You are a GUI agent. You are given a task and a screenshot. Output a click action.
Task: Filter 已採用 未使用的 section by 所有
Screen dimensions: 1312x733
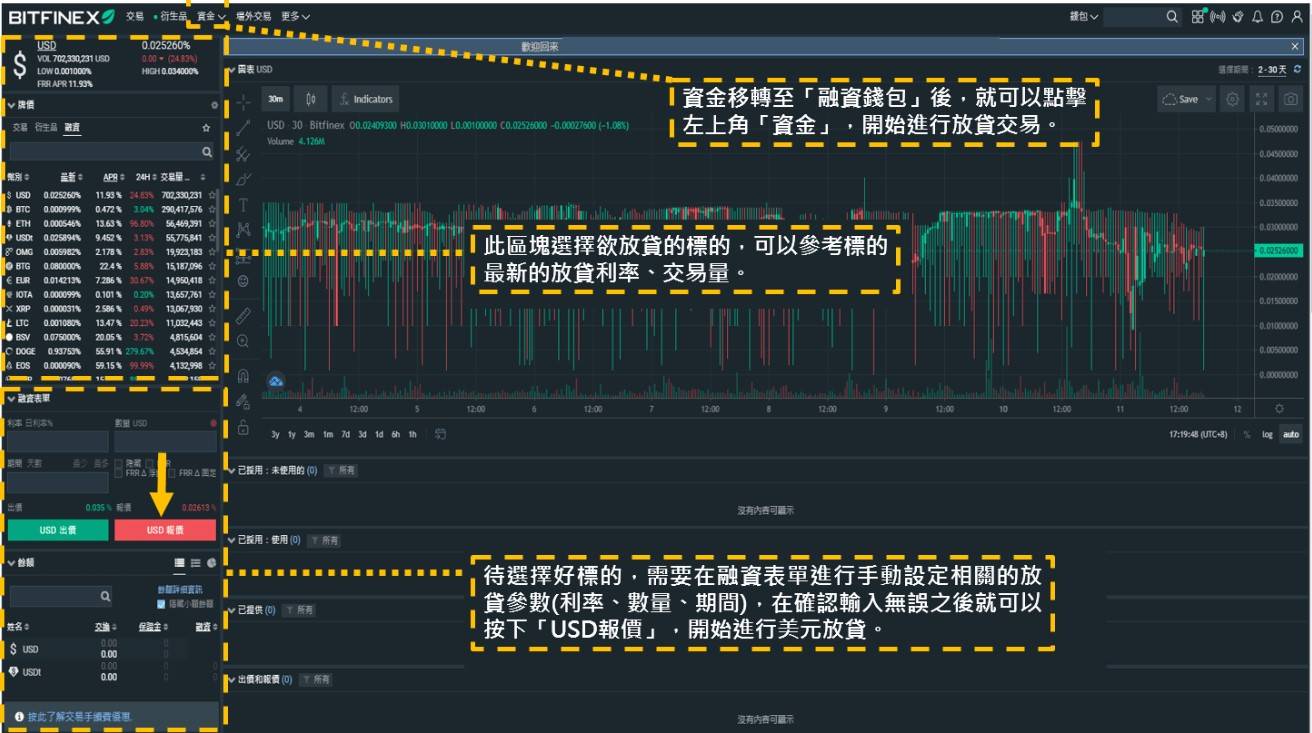(x=340, y=470)
